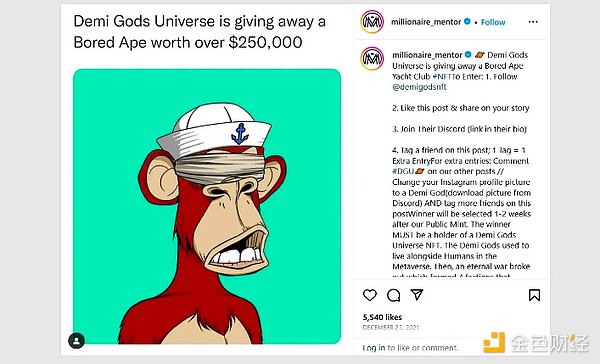Open the Bored Ape sailor hat image
Screen dimensions: 600x364
click(207, 206)
